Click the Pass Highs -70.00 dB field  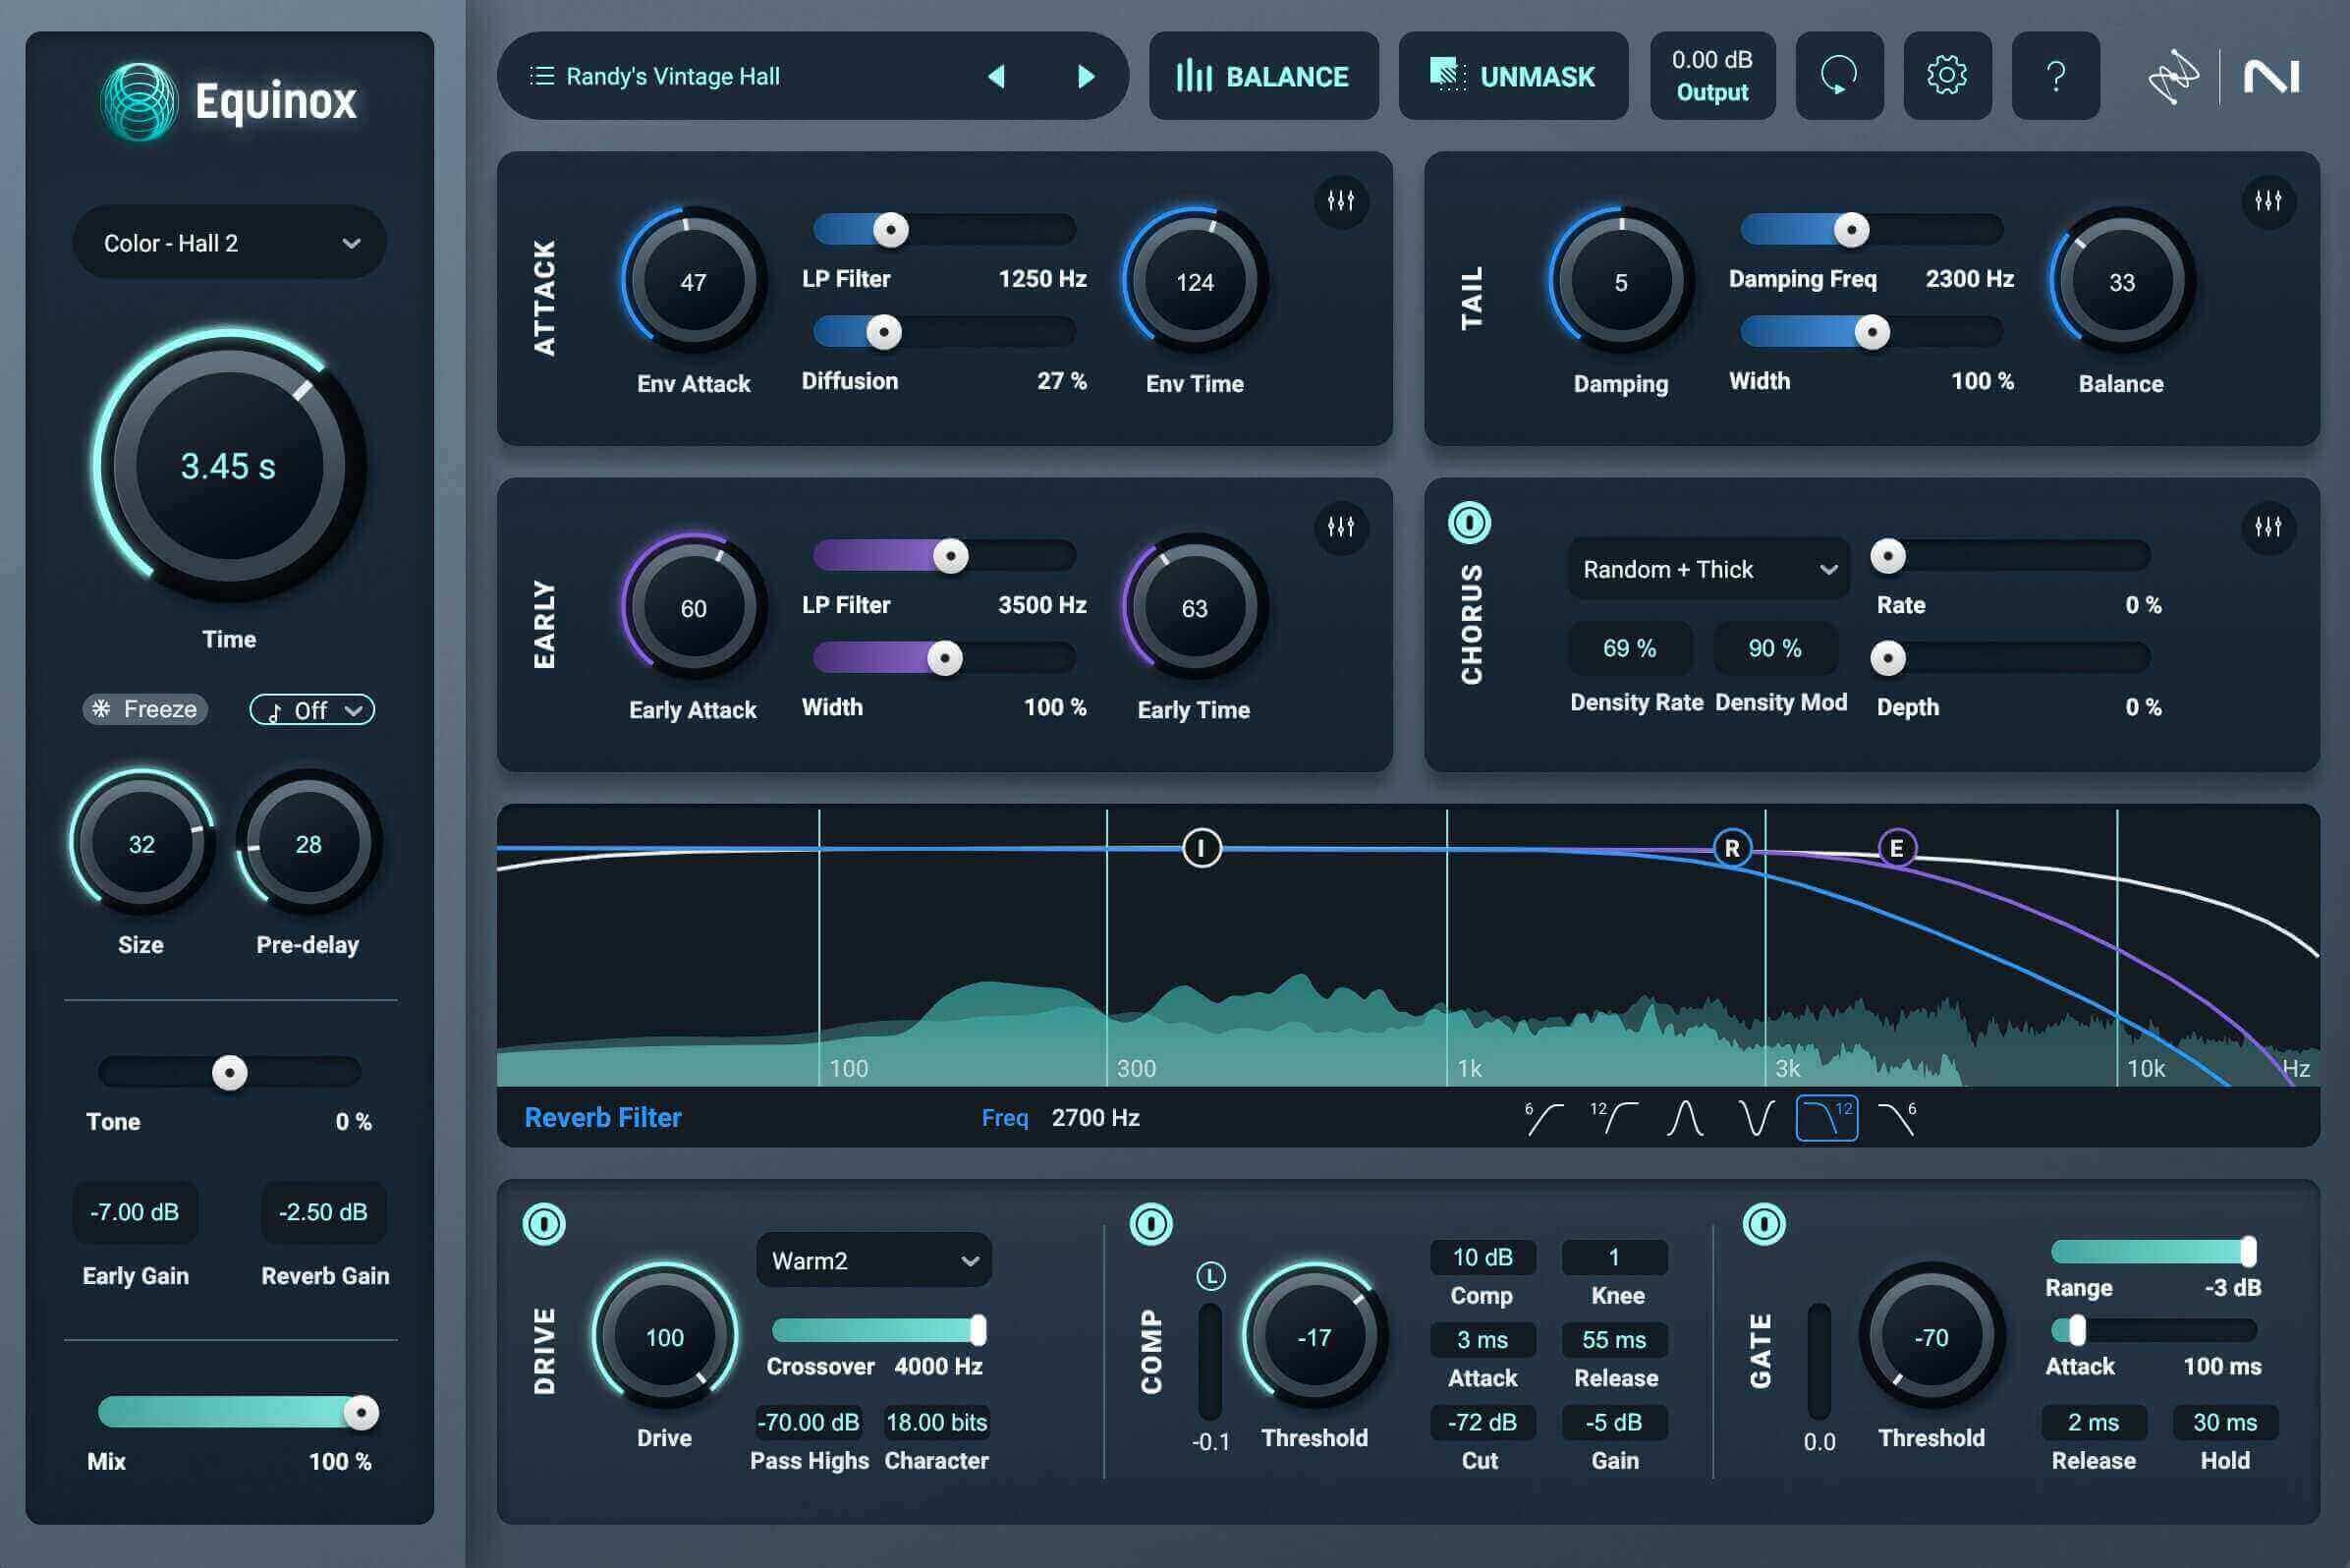(808, 1422)
